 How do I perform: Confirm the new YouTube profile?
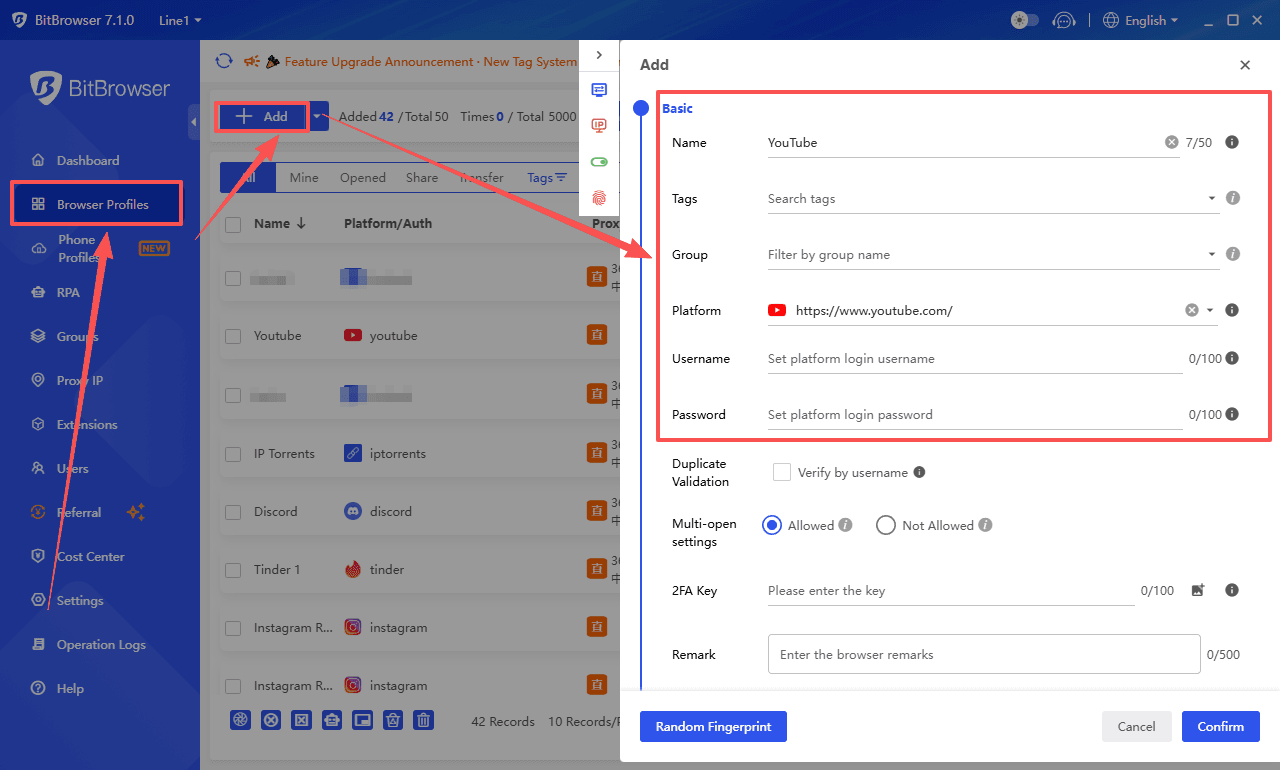pos(1220,726)
